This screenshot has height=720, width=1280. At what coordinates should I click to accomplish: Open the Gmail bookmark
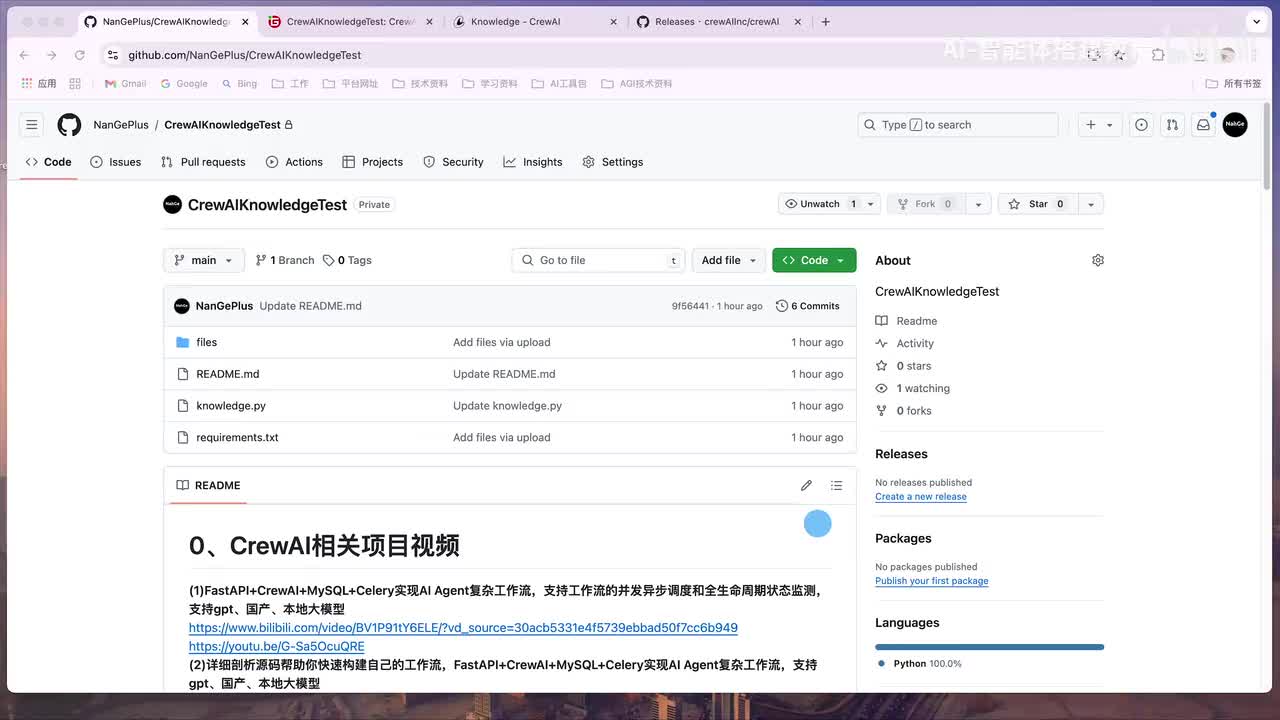[126, 84]
